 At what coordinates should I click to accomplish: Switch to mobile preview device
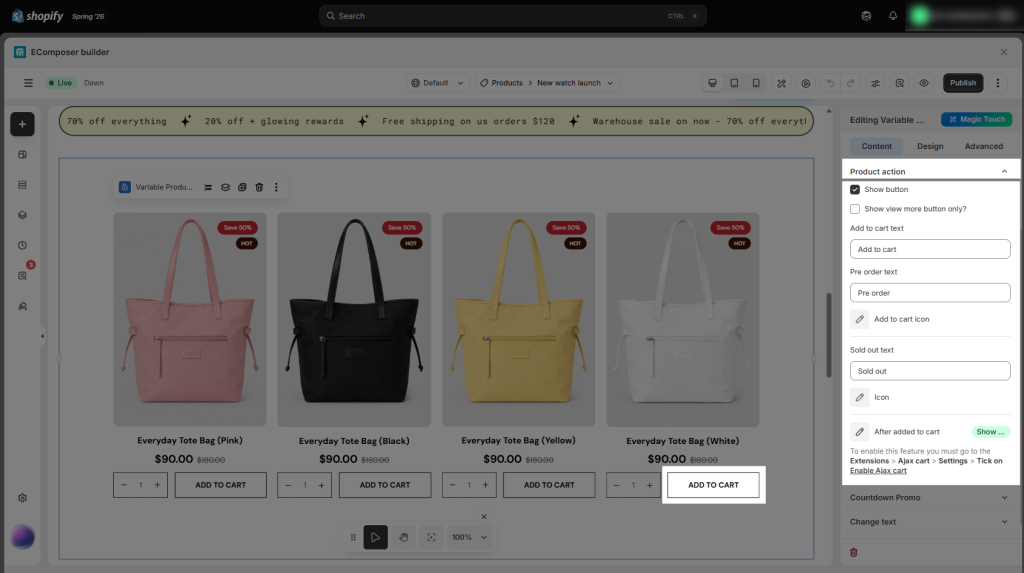pos(756,83)
